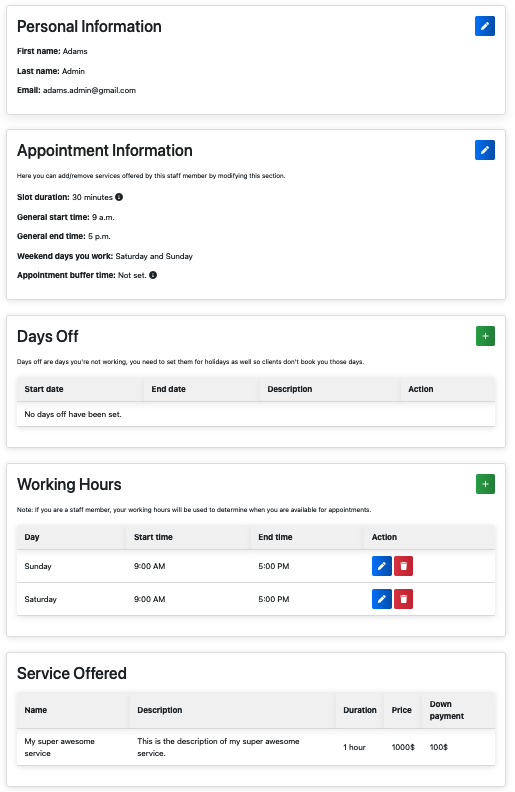The width and height of the screenshot is (515, 792).
Task: Delete Saturday working hours
Action: (403, 599)
